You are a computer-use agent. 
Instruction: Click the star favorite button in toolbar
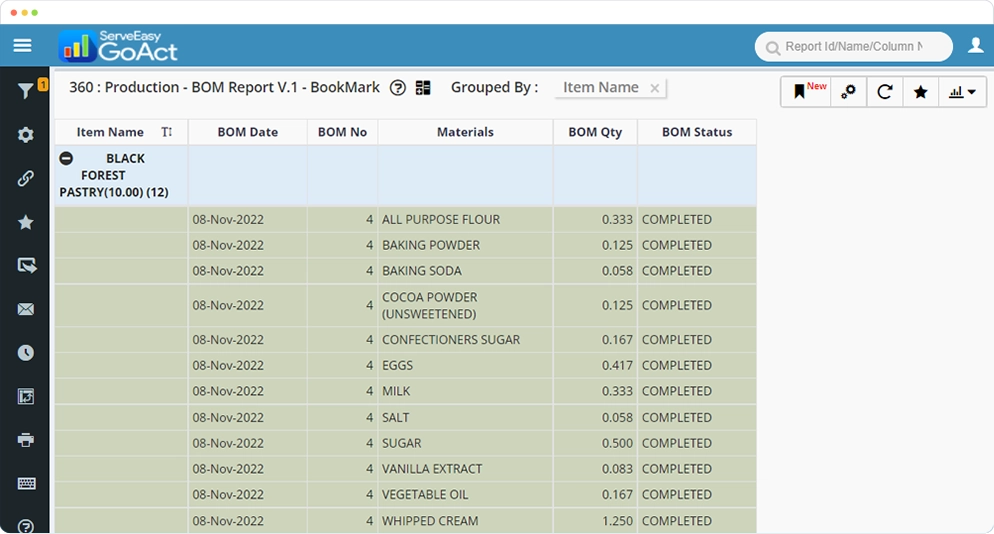click(x=921, y=92)
